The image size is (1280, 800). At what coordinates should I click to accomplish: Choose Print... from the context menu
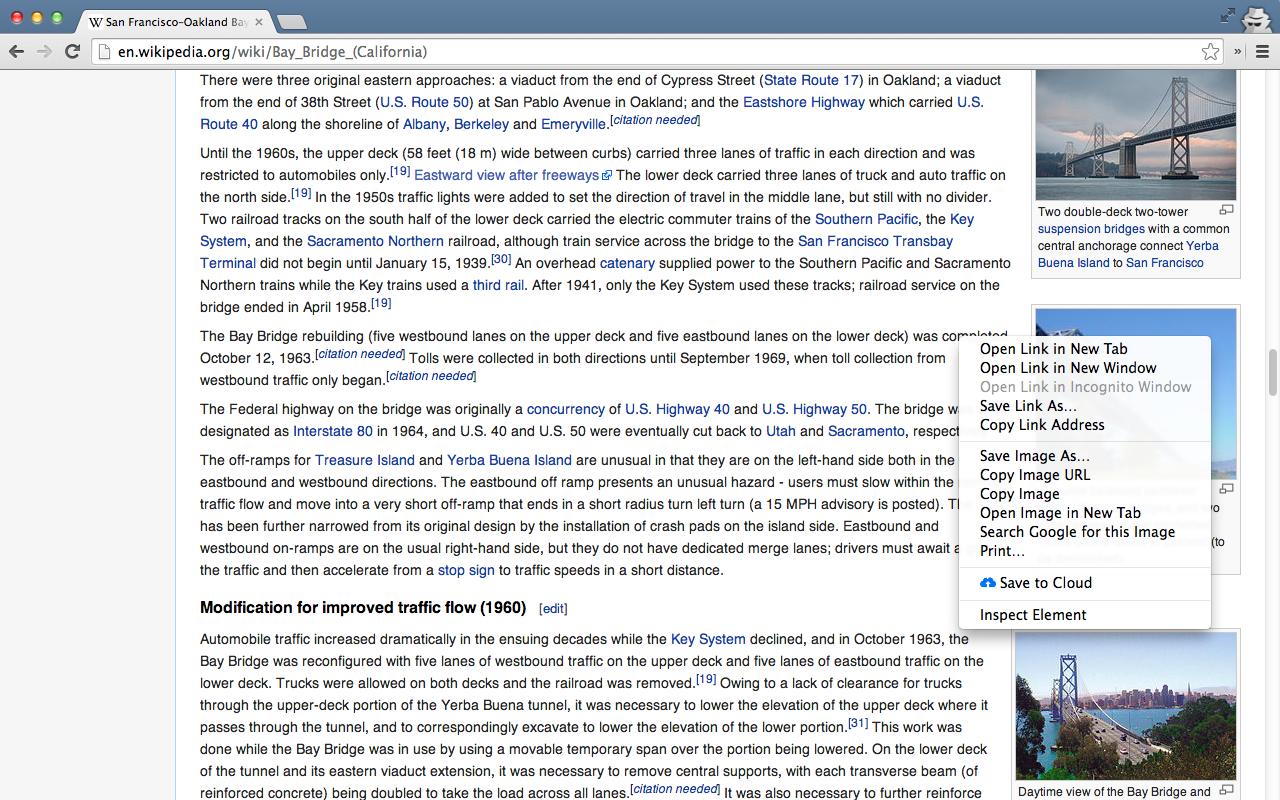pyautogui.click(x=1002, y=551)
